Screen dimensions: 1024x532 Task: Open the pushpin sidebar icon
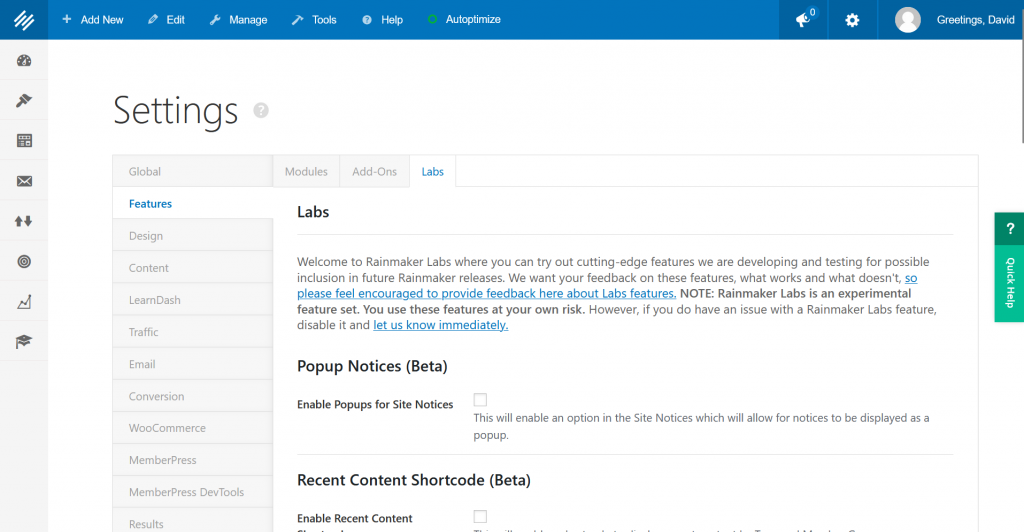coord(24,101)
